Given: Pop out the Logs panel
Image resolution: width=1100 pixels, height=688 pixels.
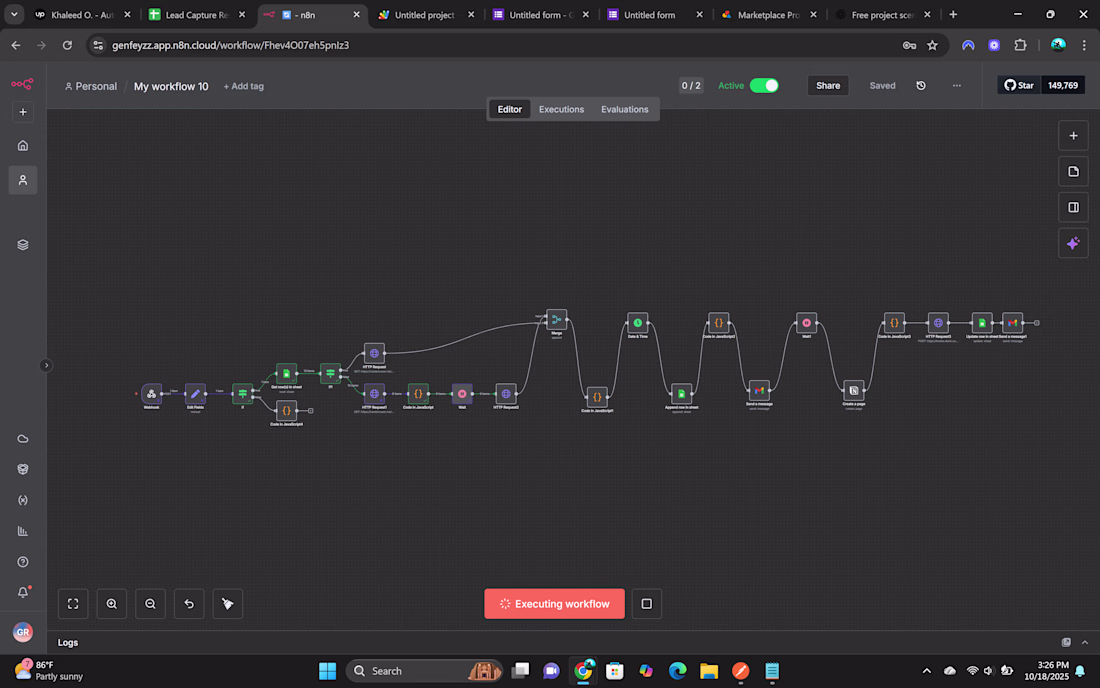Looking at the screenshot, I should [x=1066, y=642].
